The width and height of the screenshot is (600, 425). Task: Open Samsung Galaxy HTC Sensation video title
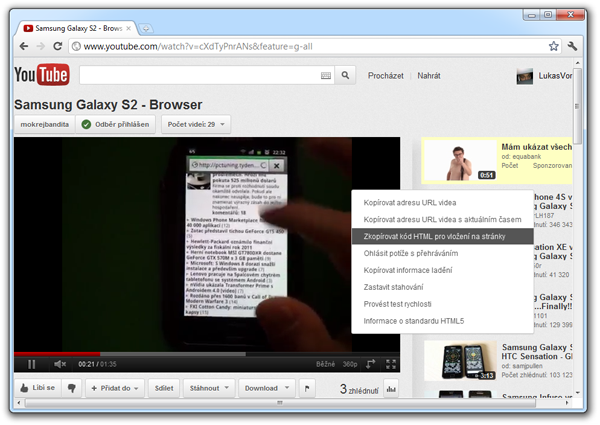pos(537,352)
